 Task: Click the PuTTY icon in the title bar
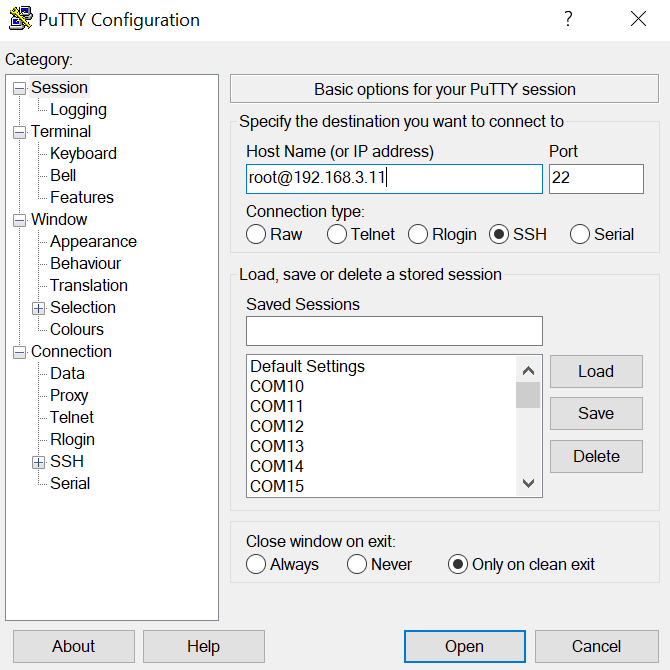click(21, 19)
